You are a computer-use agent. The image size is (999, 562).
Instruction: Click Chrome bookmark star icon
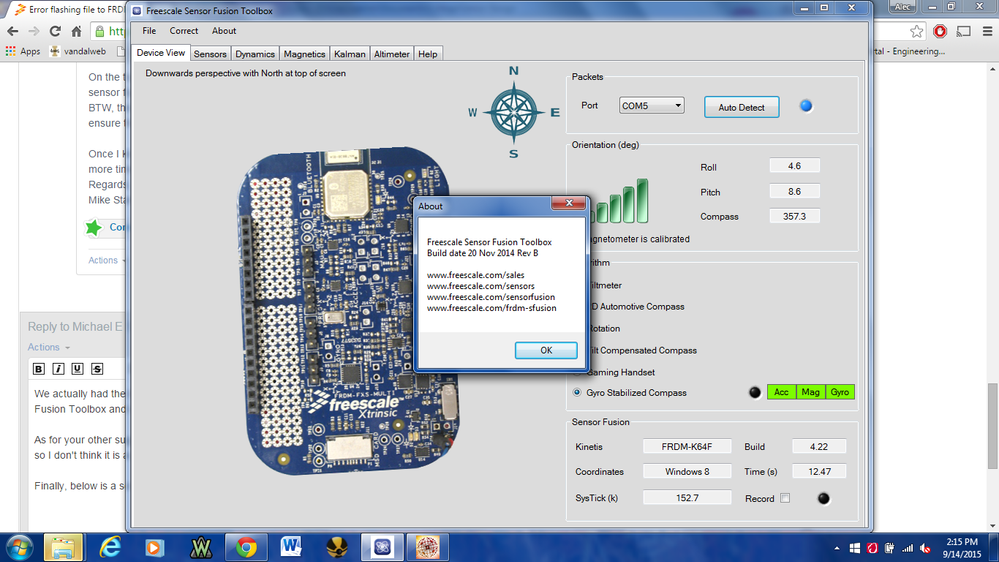pyautogui.click(x=916, y=31)
